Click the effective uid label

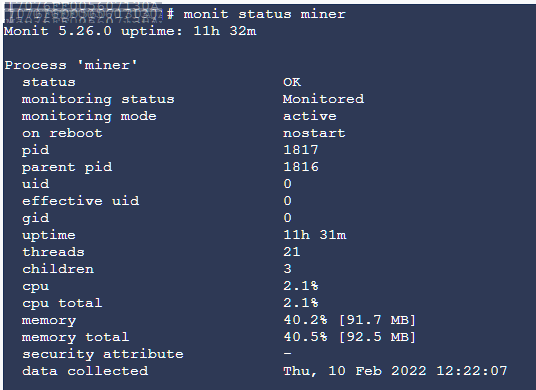point(81,201)
